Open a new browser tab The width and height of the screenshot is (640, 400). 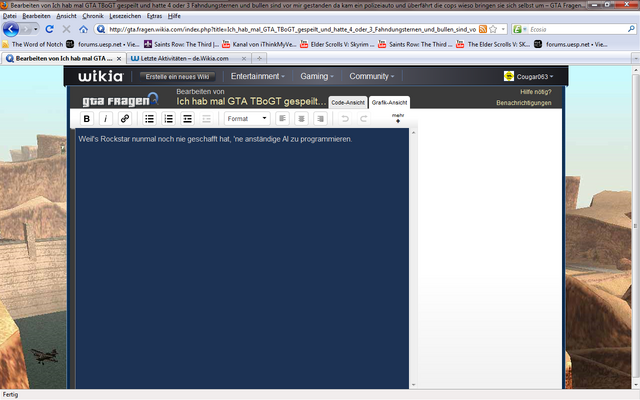coord(259,58)
